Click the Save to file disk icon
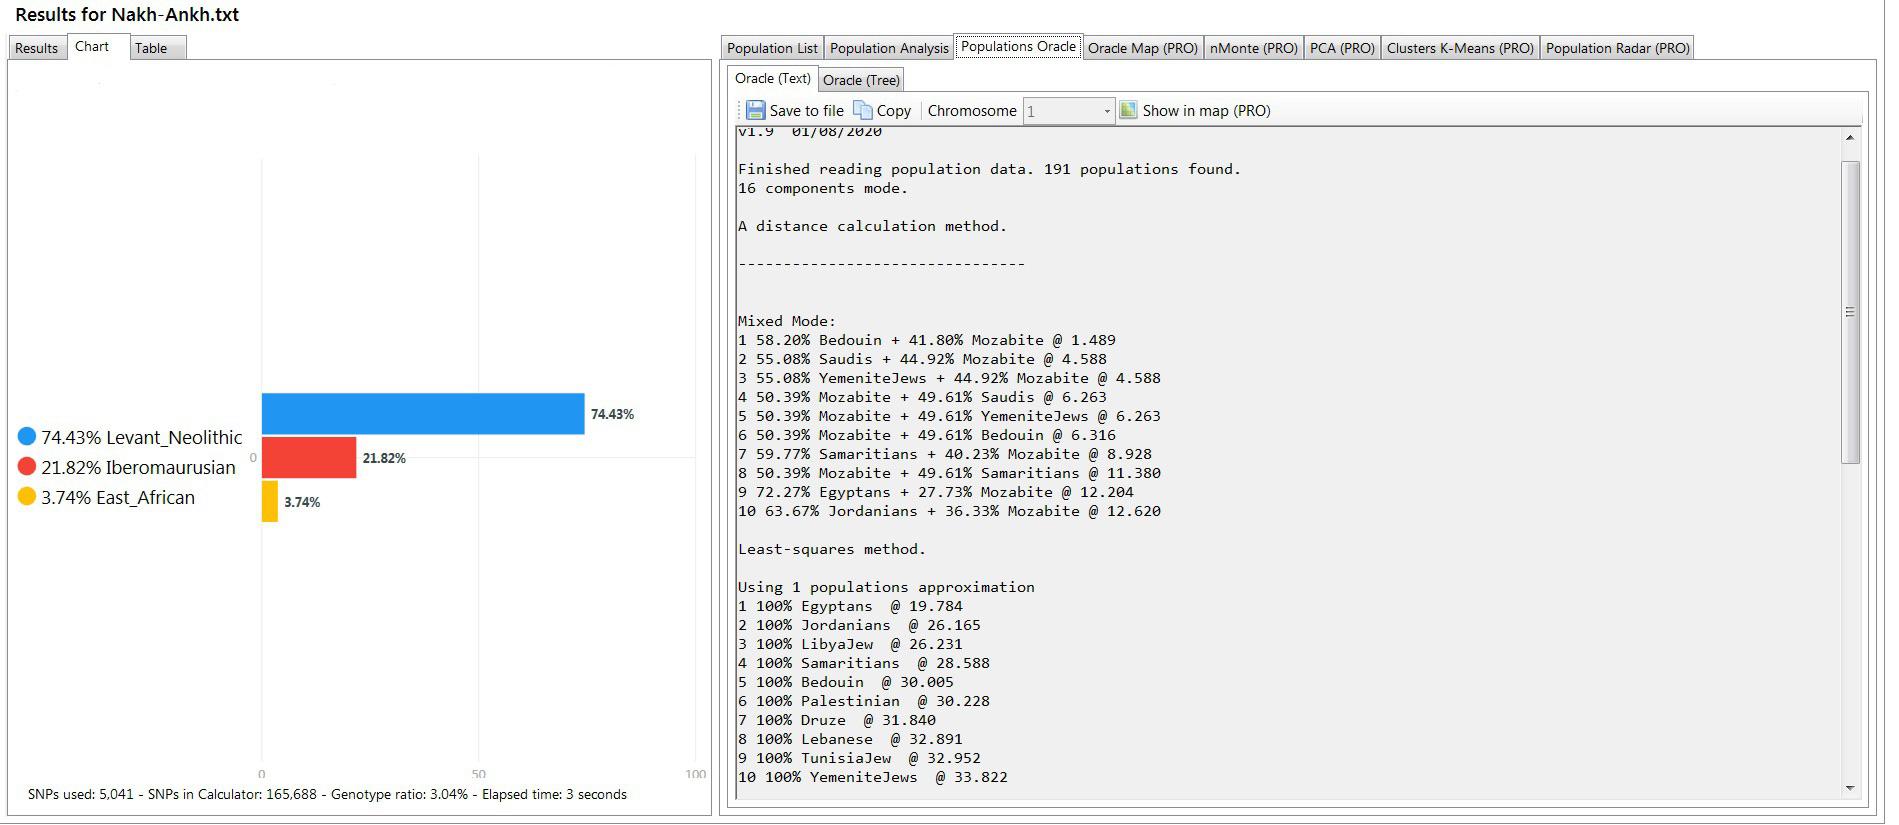The height and width of the screenshot is (825, 1899). pos(755,110)
